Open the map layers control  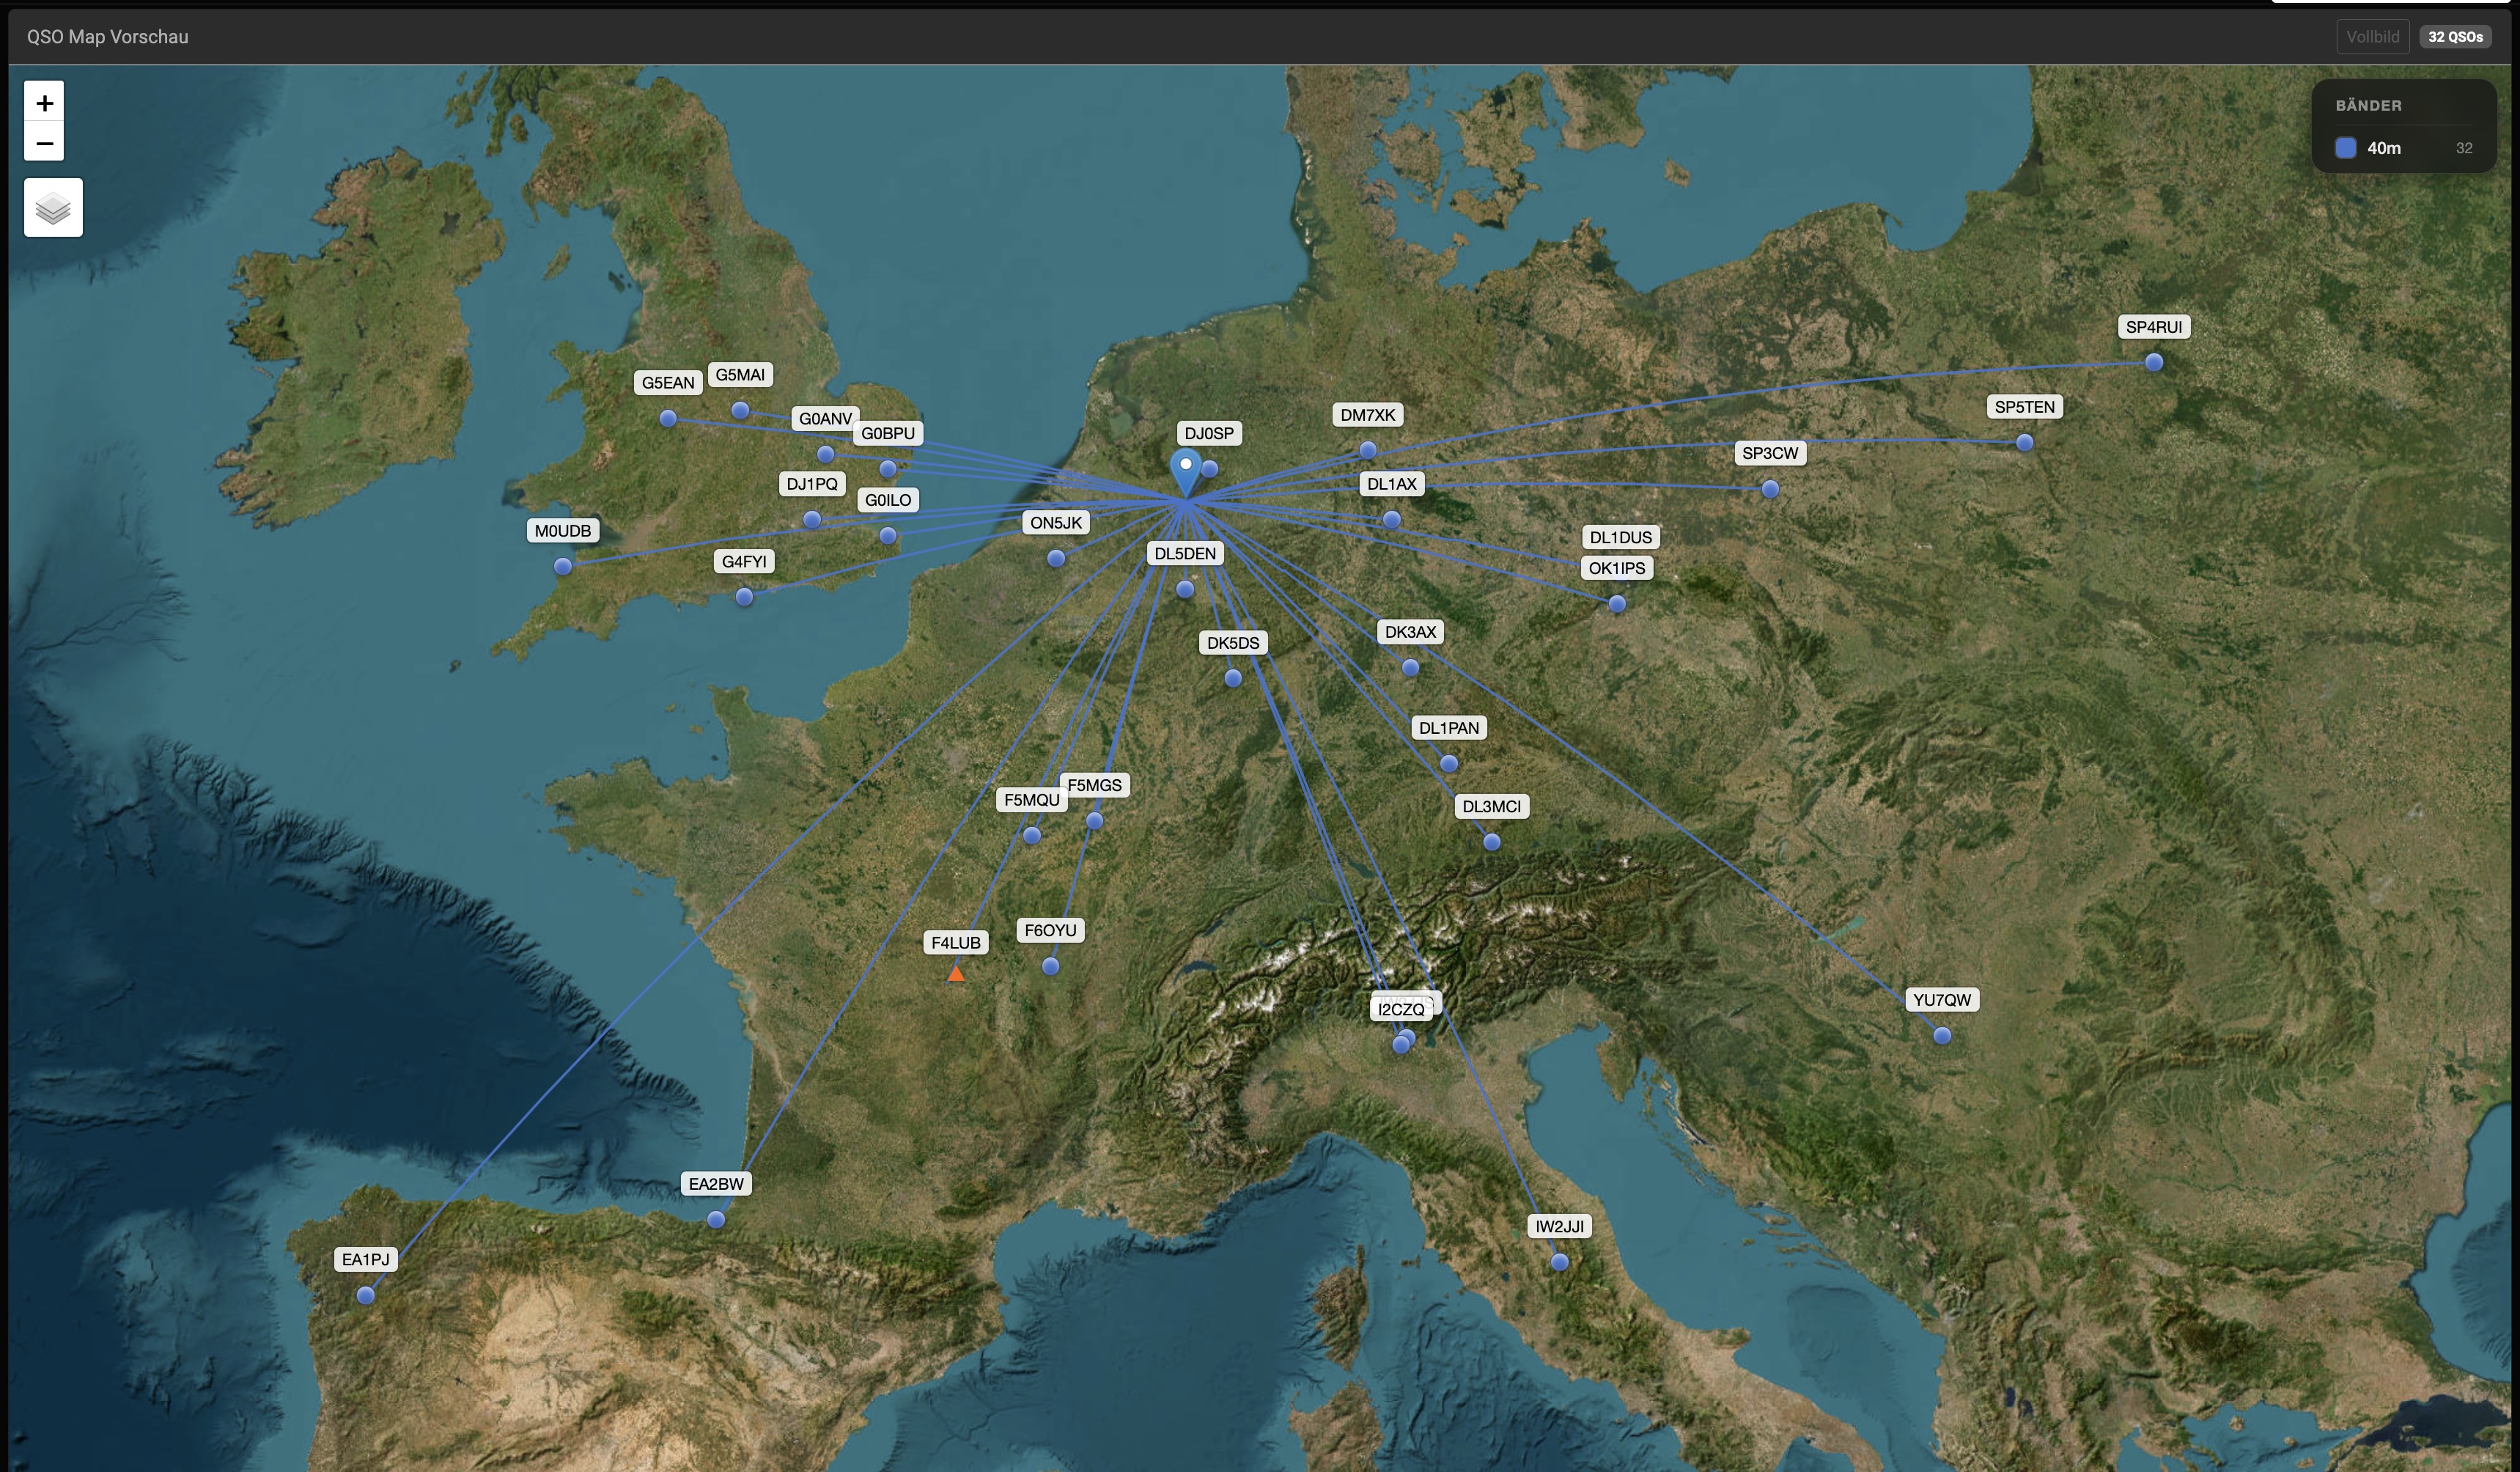(53, 208)
